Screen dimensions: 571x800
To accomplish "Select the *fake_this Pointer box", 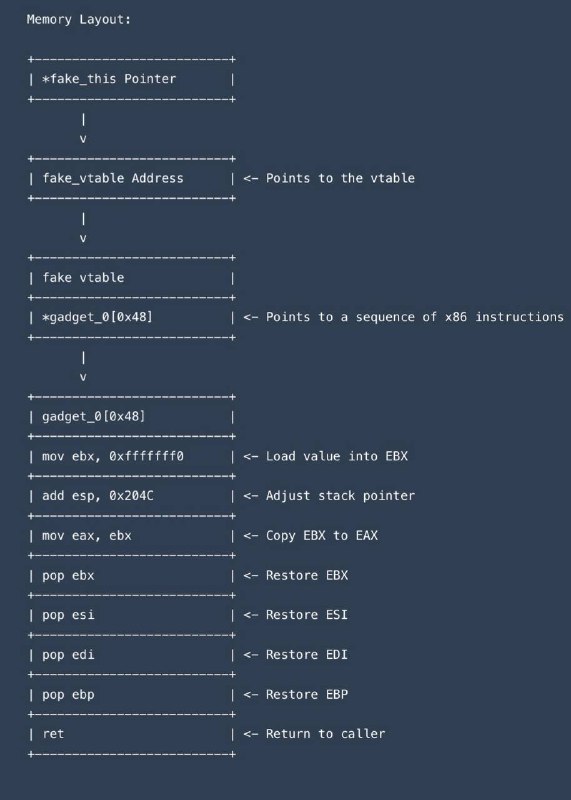I will pos(132,79).
